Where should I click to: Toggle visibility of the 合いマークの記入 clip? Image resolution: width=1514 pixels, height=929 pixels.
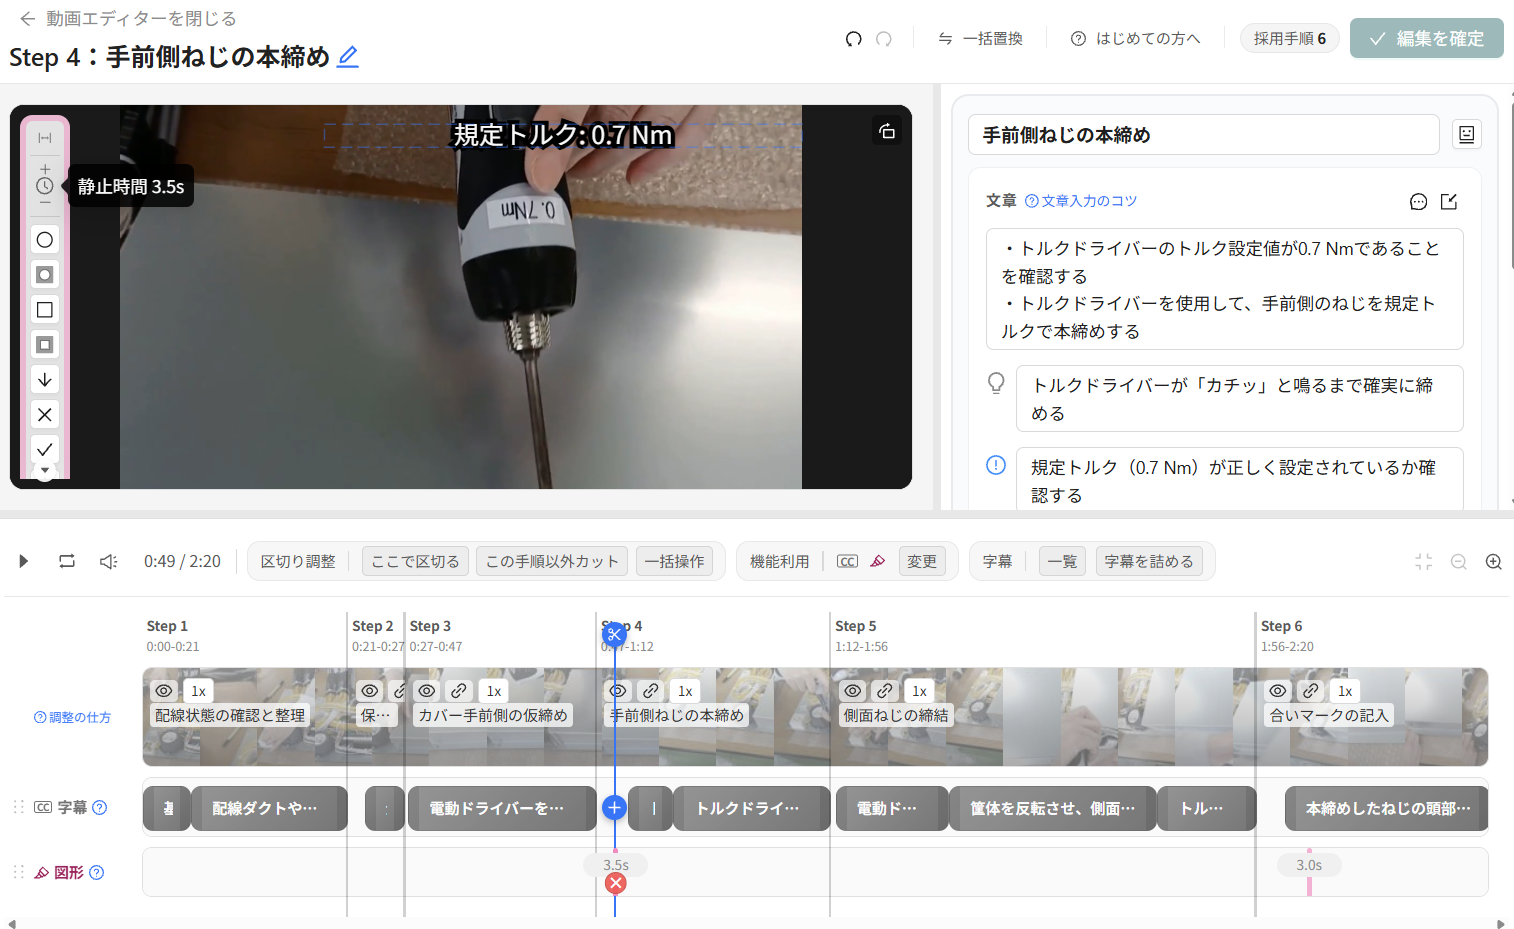(x=1278, y=691)
